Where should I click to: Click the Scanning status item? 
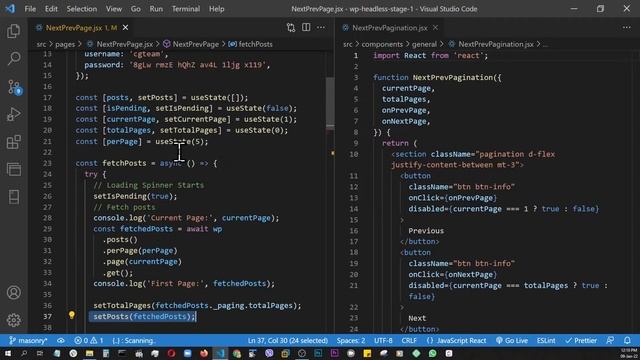[134, 340]
